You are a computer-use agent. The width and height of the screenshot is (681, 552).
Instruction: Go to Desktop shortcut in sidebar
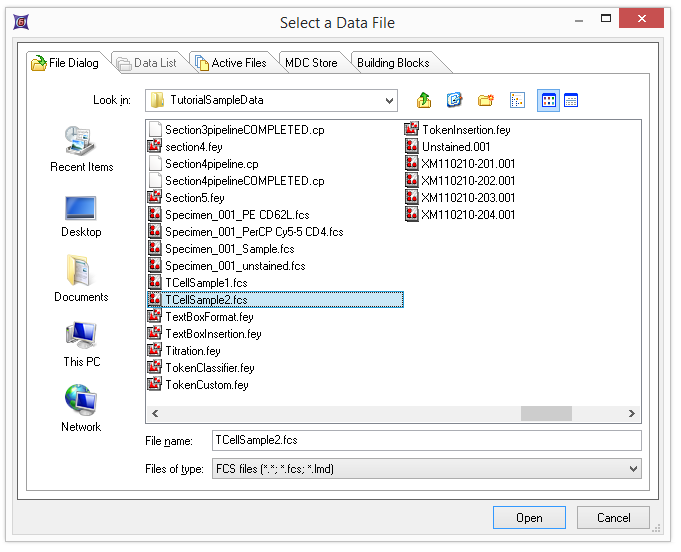pyautogui.click(x=81, y=215)
